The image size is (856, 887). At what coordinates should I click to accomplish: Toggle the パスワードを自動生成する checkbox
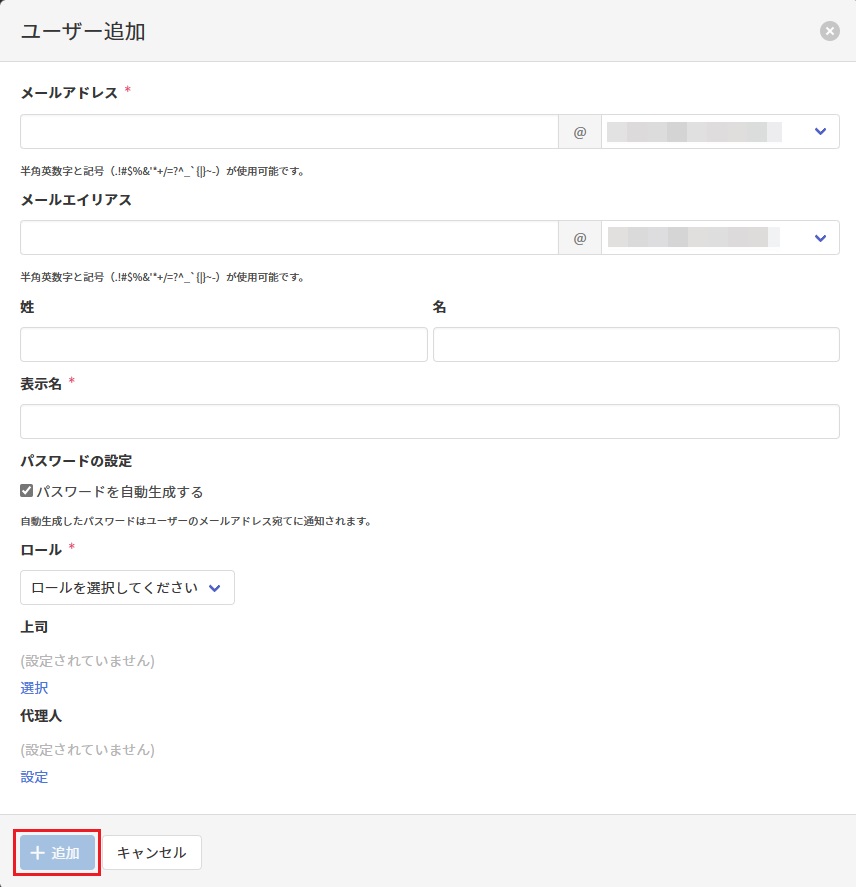(x=27, y=491)
